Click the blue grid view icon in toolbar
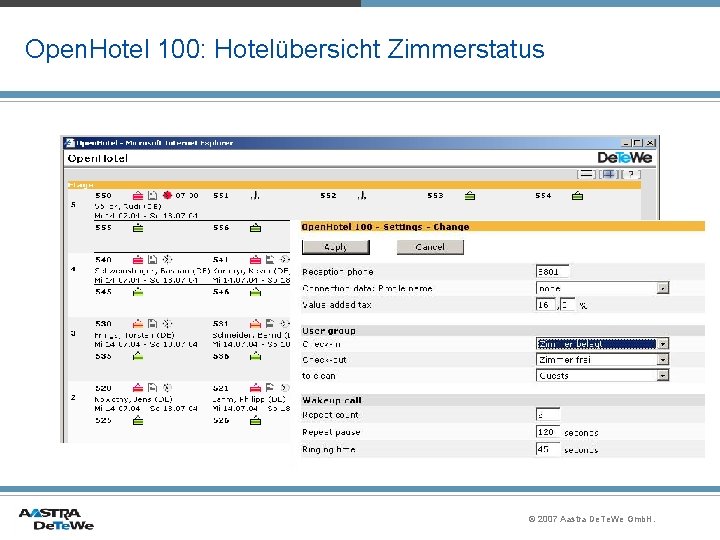Image resolution: width=720 pixels, height=540 pixels. click(609, 174)
